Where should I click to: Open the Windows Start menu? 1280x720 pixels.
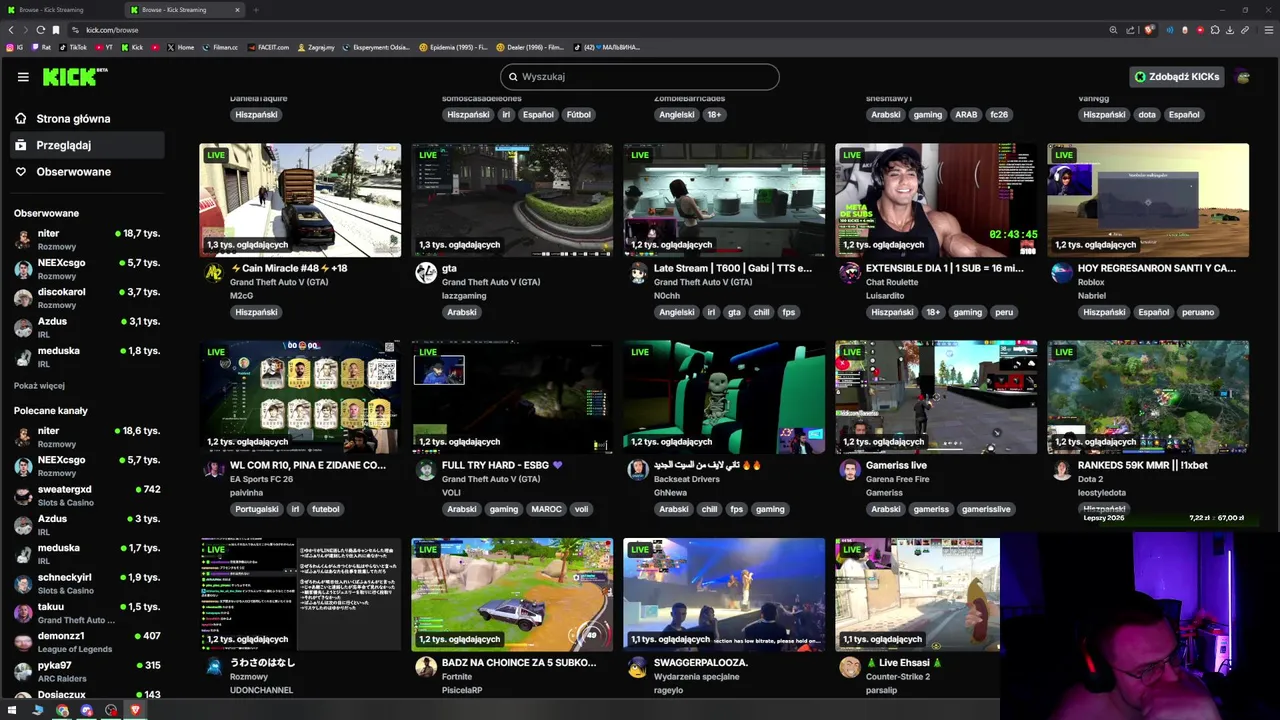point(13,710)
